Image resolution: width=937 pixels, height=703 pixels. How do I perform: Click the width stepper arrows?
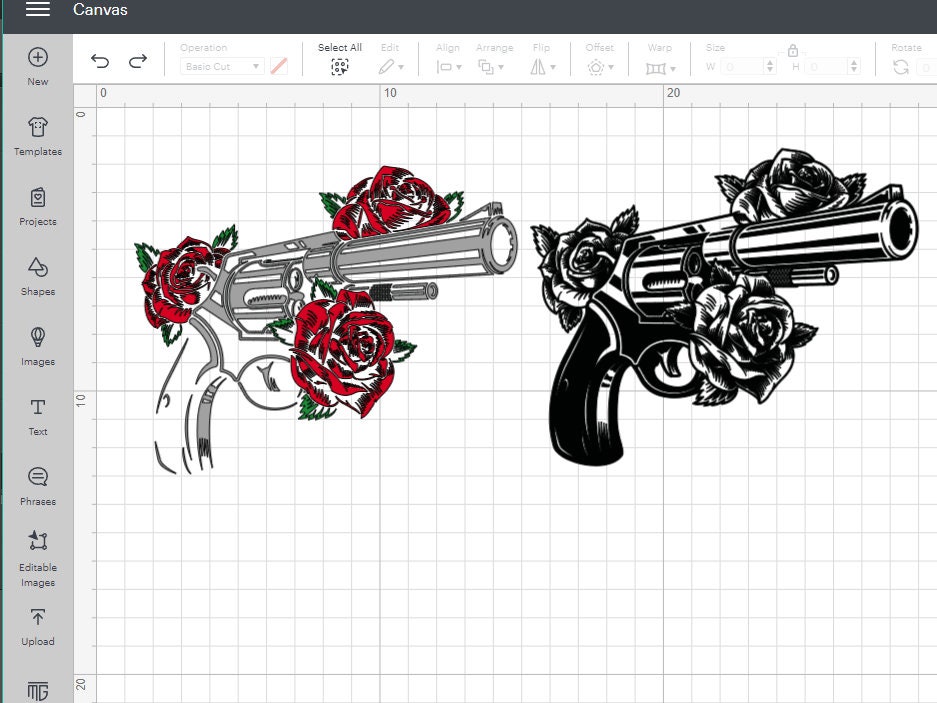[770, 66]
